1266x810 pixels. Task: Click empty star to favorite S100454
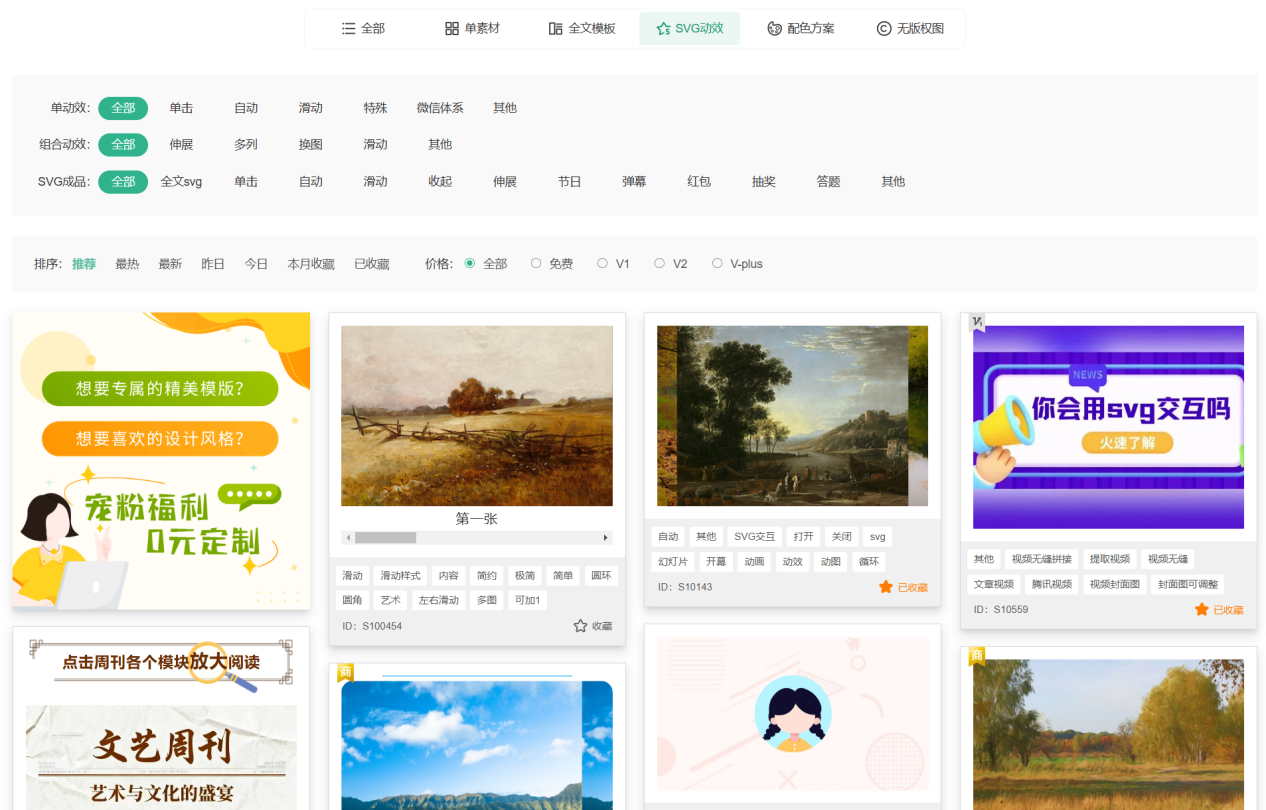(x=580, y=626)
